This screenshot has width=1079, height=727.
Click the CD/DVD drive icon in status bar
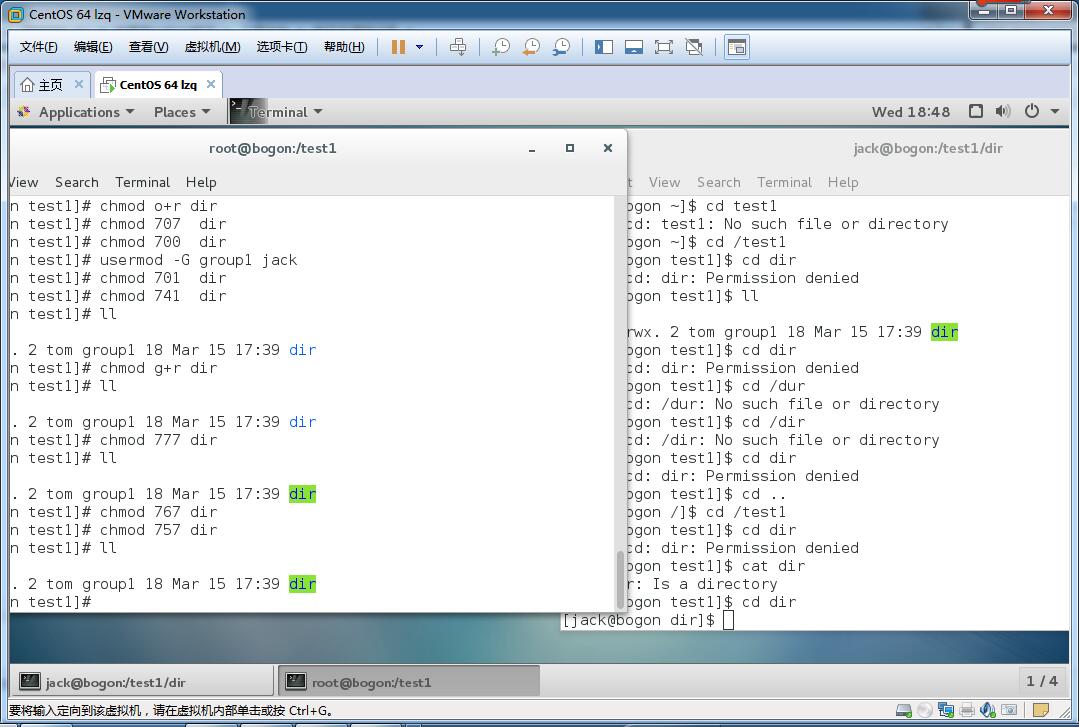pyautogui.click(x=925, y=710)
